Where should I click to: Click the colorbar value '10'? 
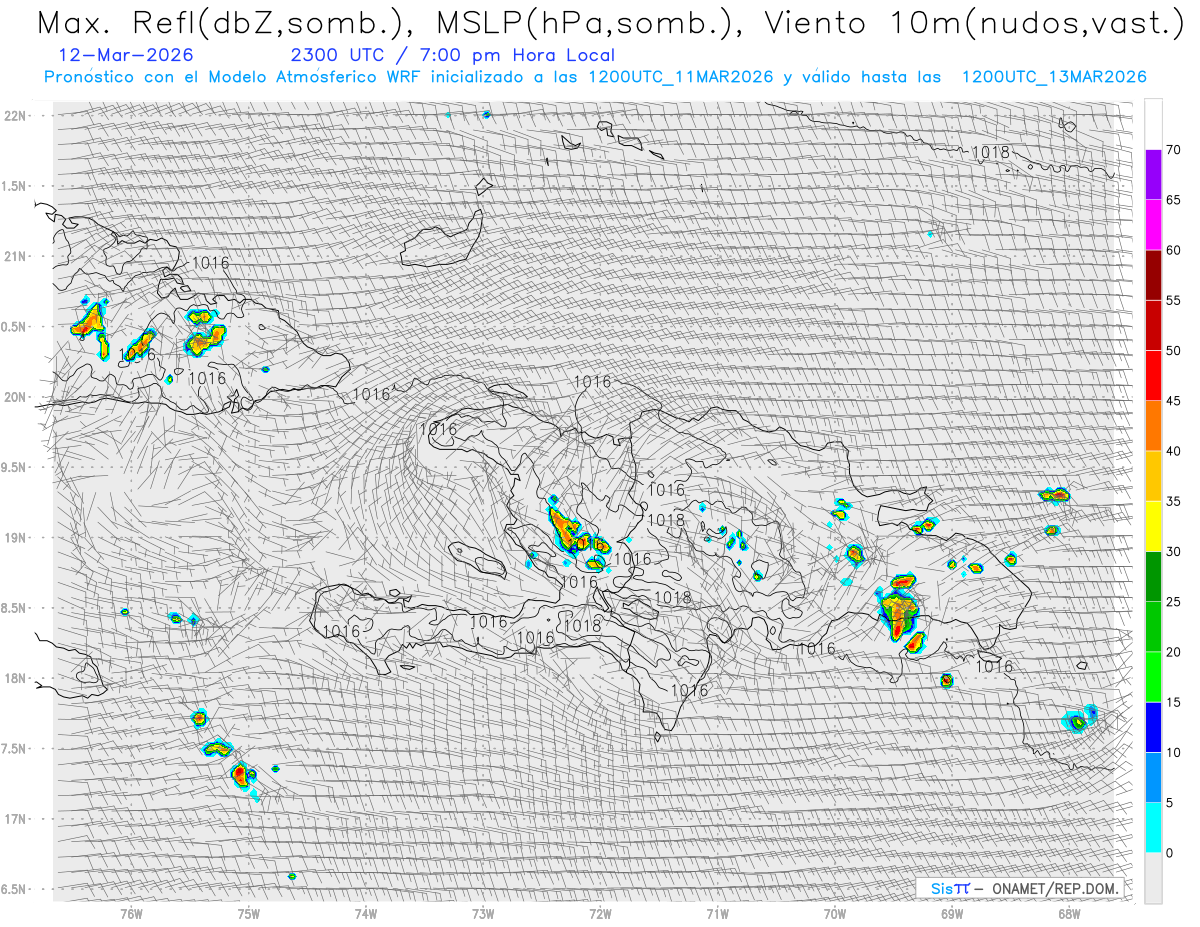click(1174, 752)
